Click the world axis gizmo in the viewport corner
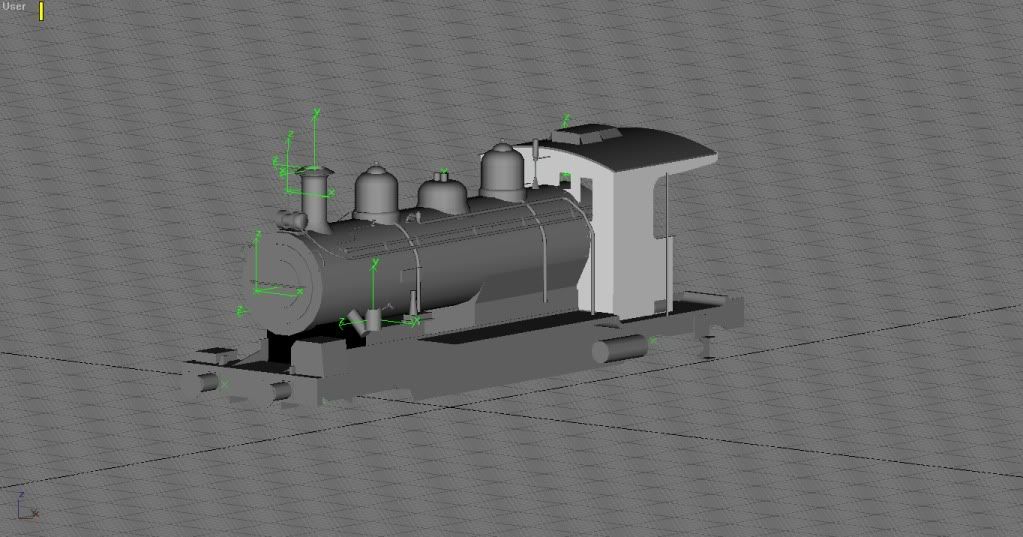 (27, 506)
